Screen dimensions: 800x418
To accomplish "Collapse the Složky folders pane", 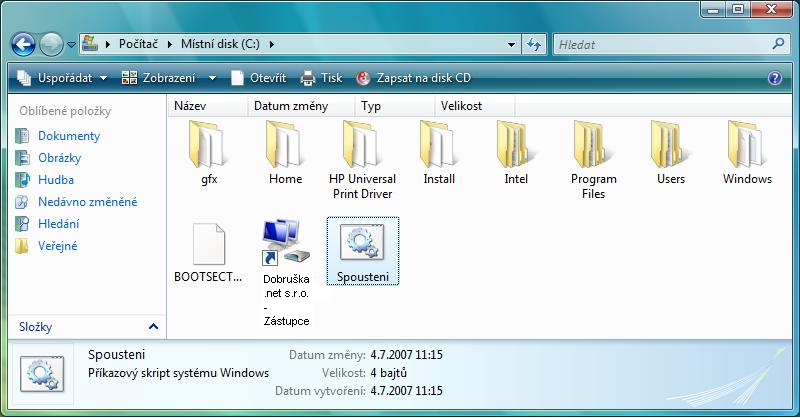I will 152,327.
